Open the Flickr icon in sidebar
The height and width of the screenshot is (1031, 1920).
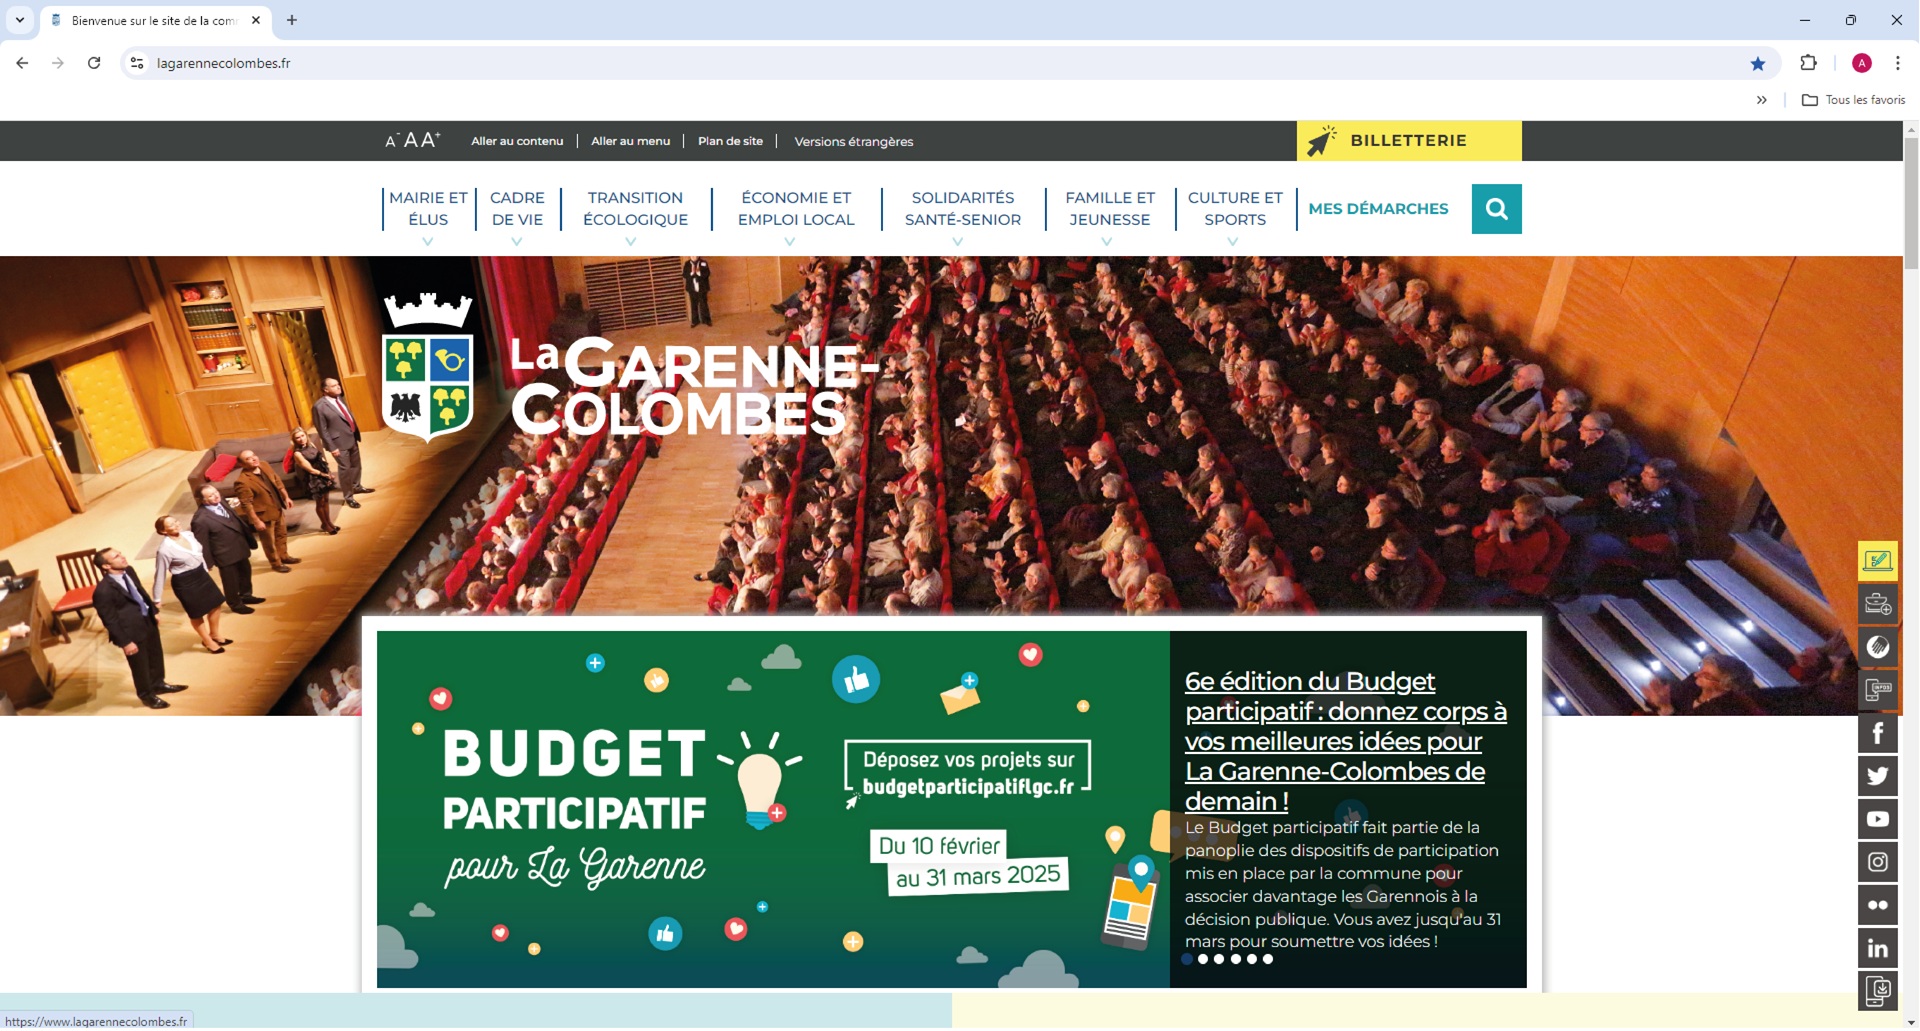(1877, 906)
